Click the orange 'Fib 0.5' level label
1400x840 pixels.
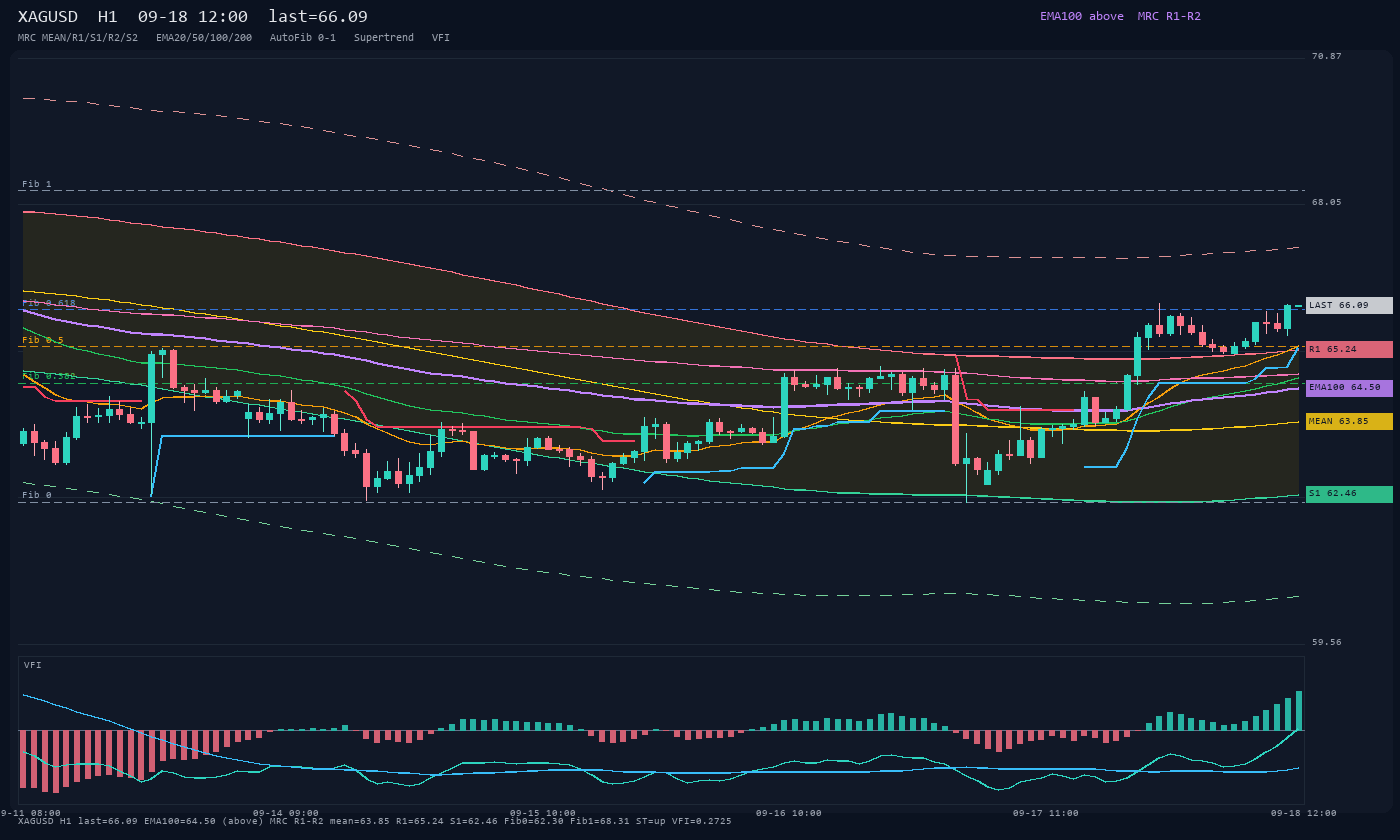[43, 340]
